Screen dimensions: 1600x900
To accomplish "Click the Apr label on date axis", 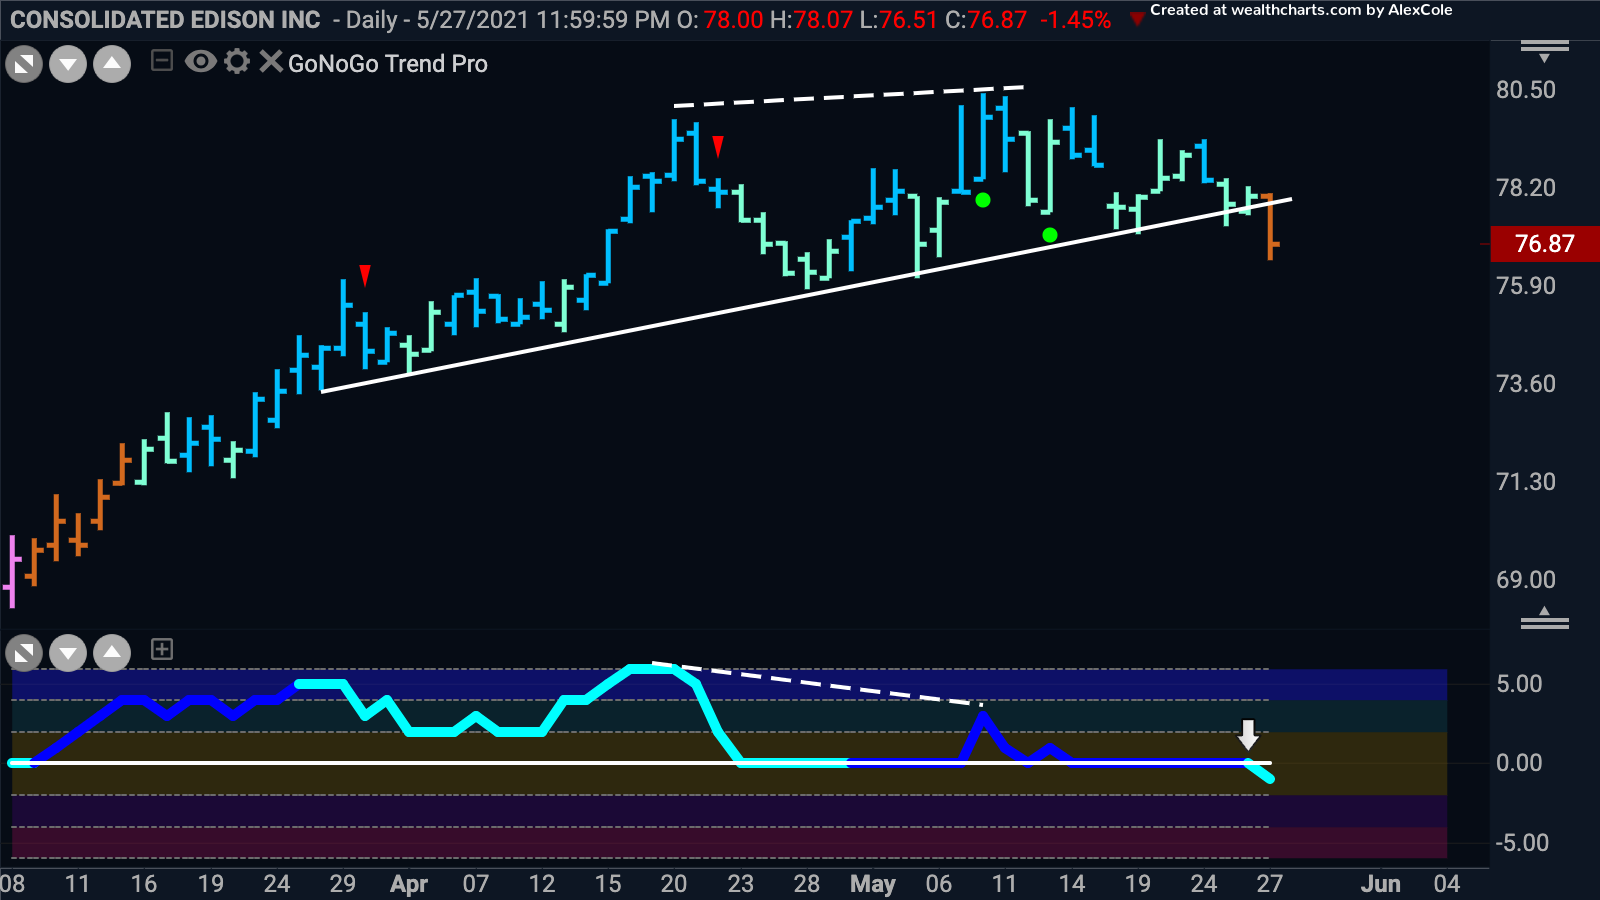I will pos(409,884).
